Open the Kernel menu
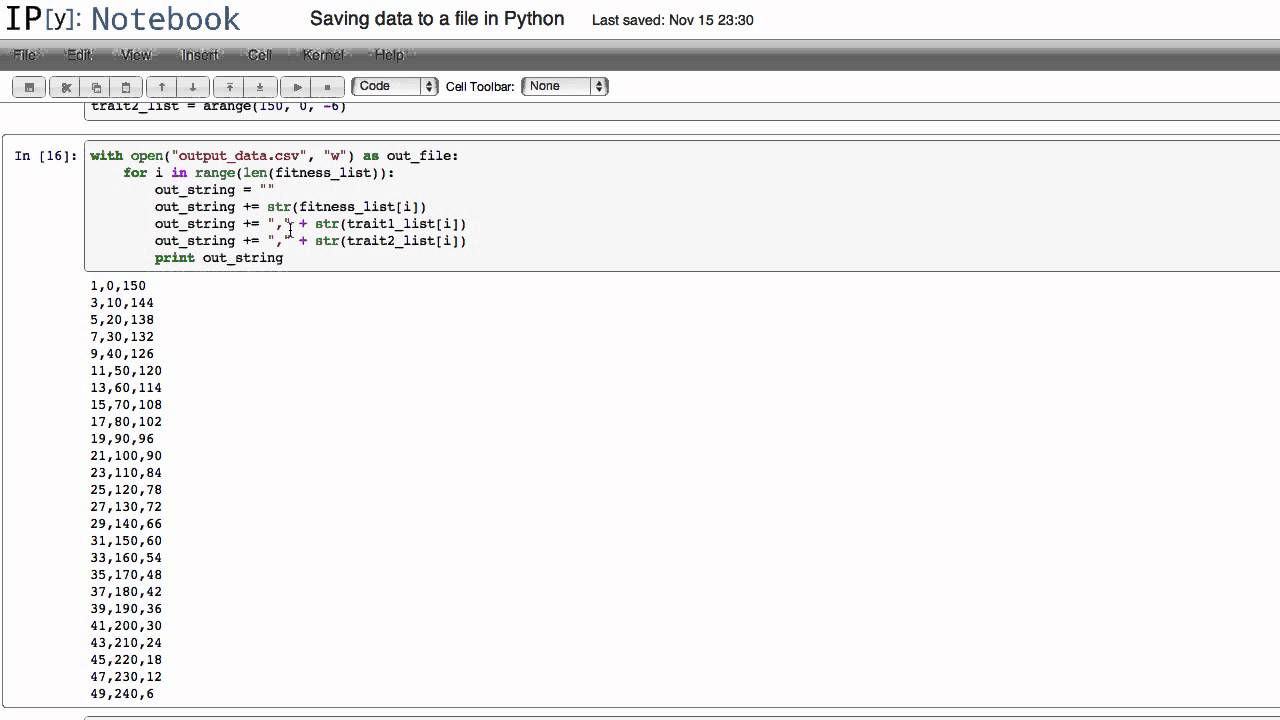This screenshot has width=1280, height=720. tap(323, 55)
